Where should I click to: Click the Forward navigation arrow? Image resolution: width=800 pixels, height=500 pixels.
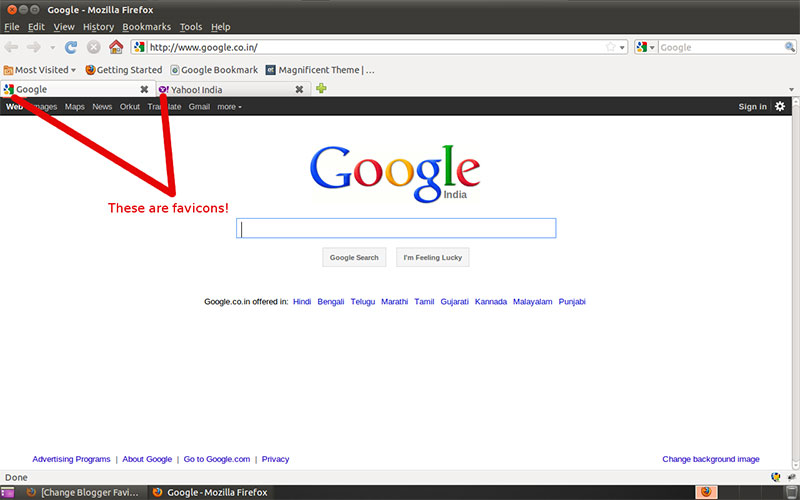coord(34,47)
